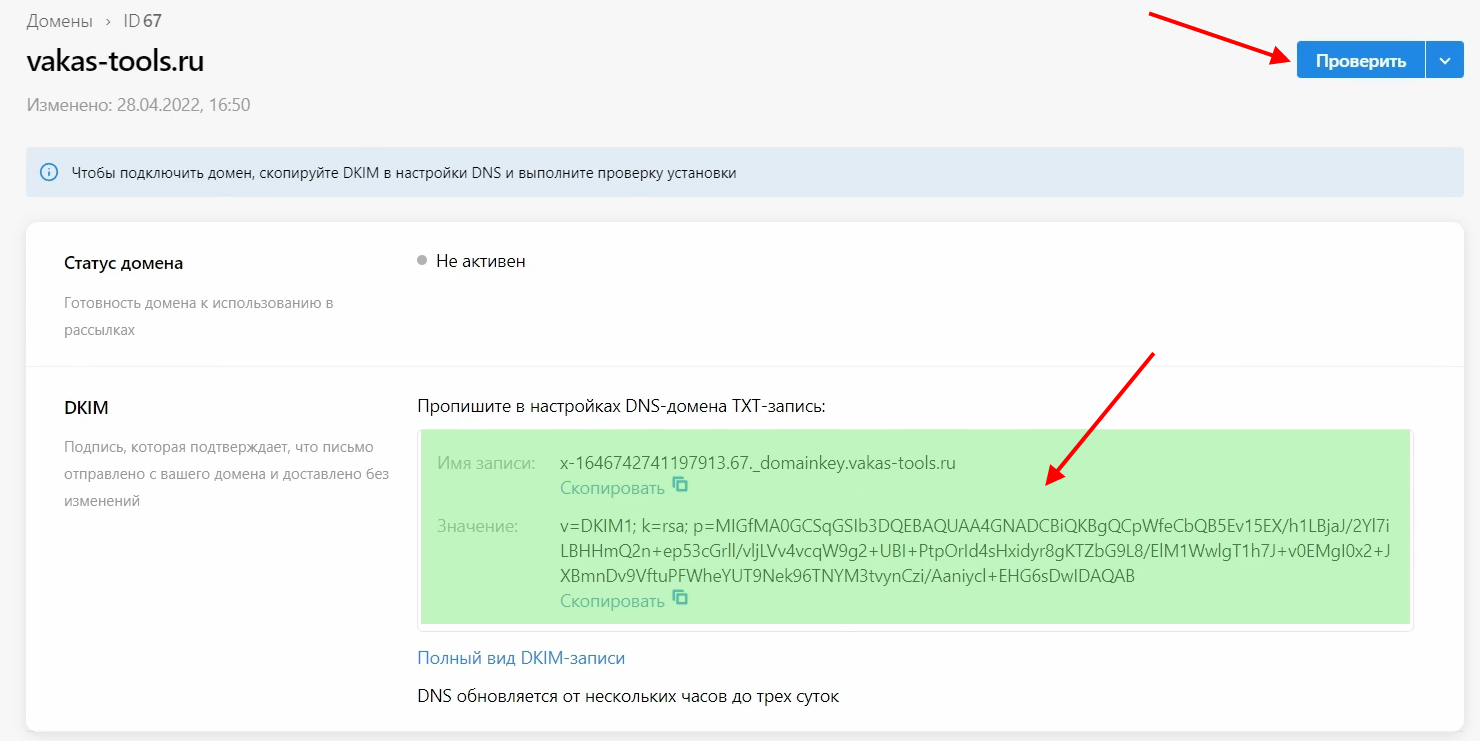Click ID 67 in the breadcrumb
The height and width of the screenshot is (741, 1480).
click(142, 21)
